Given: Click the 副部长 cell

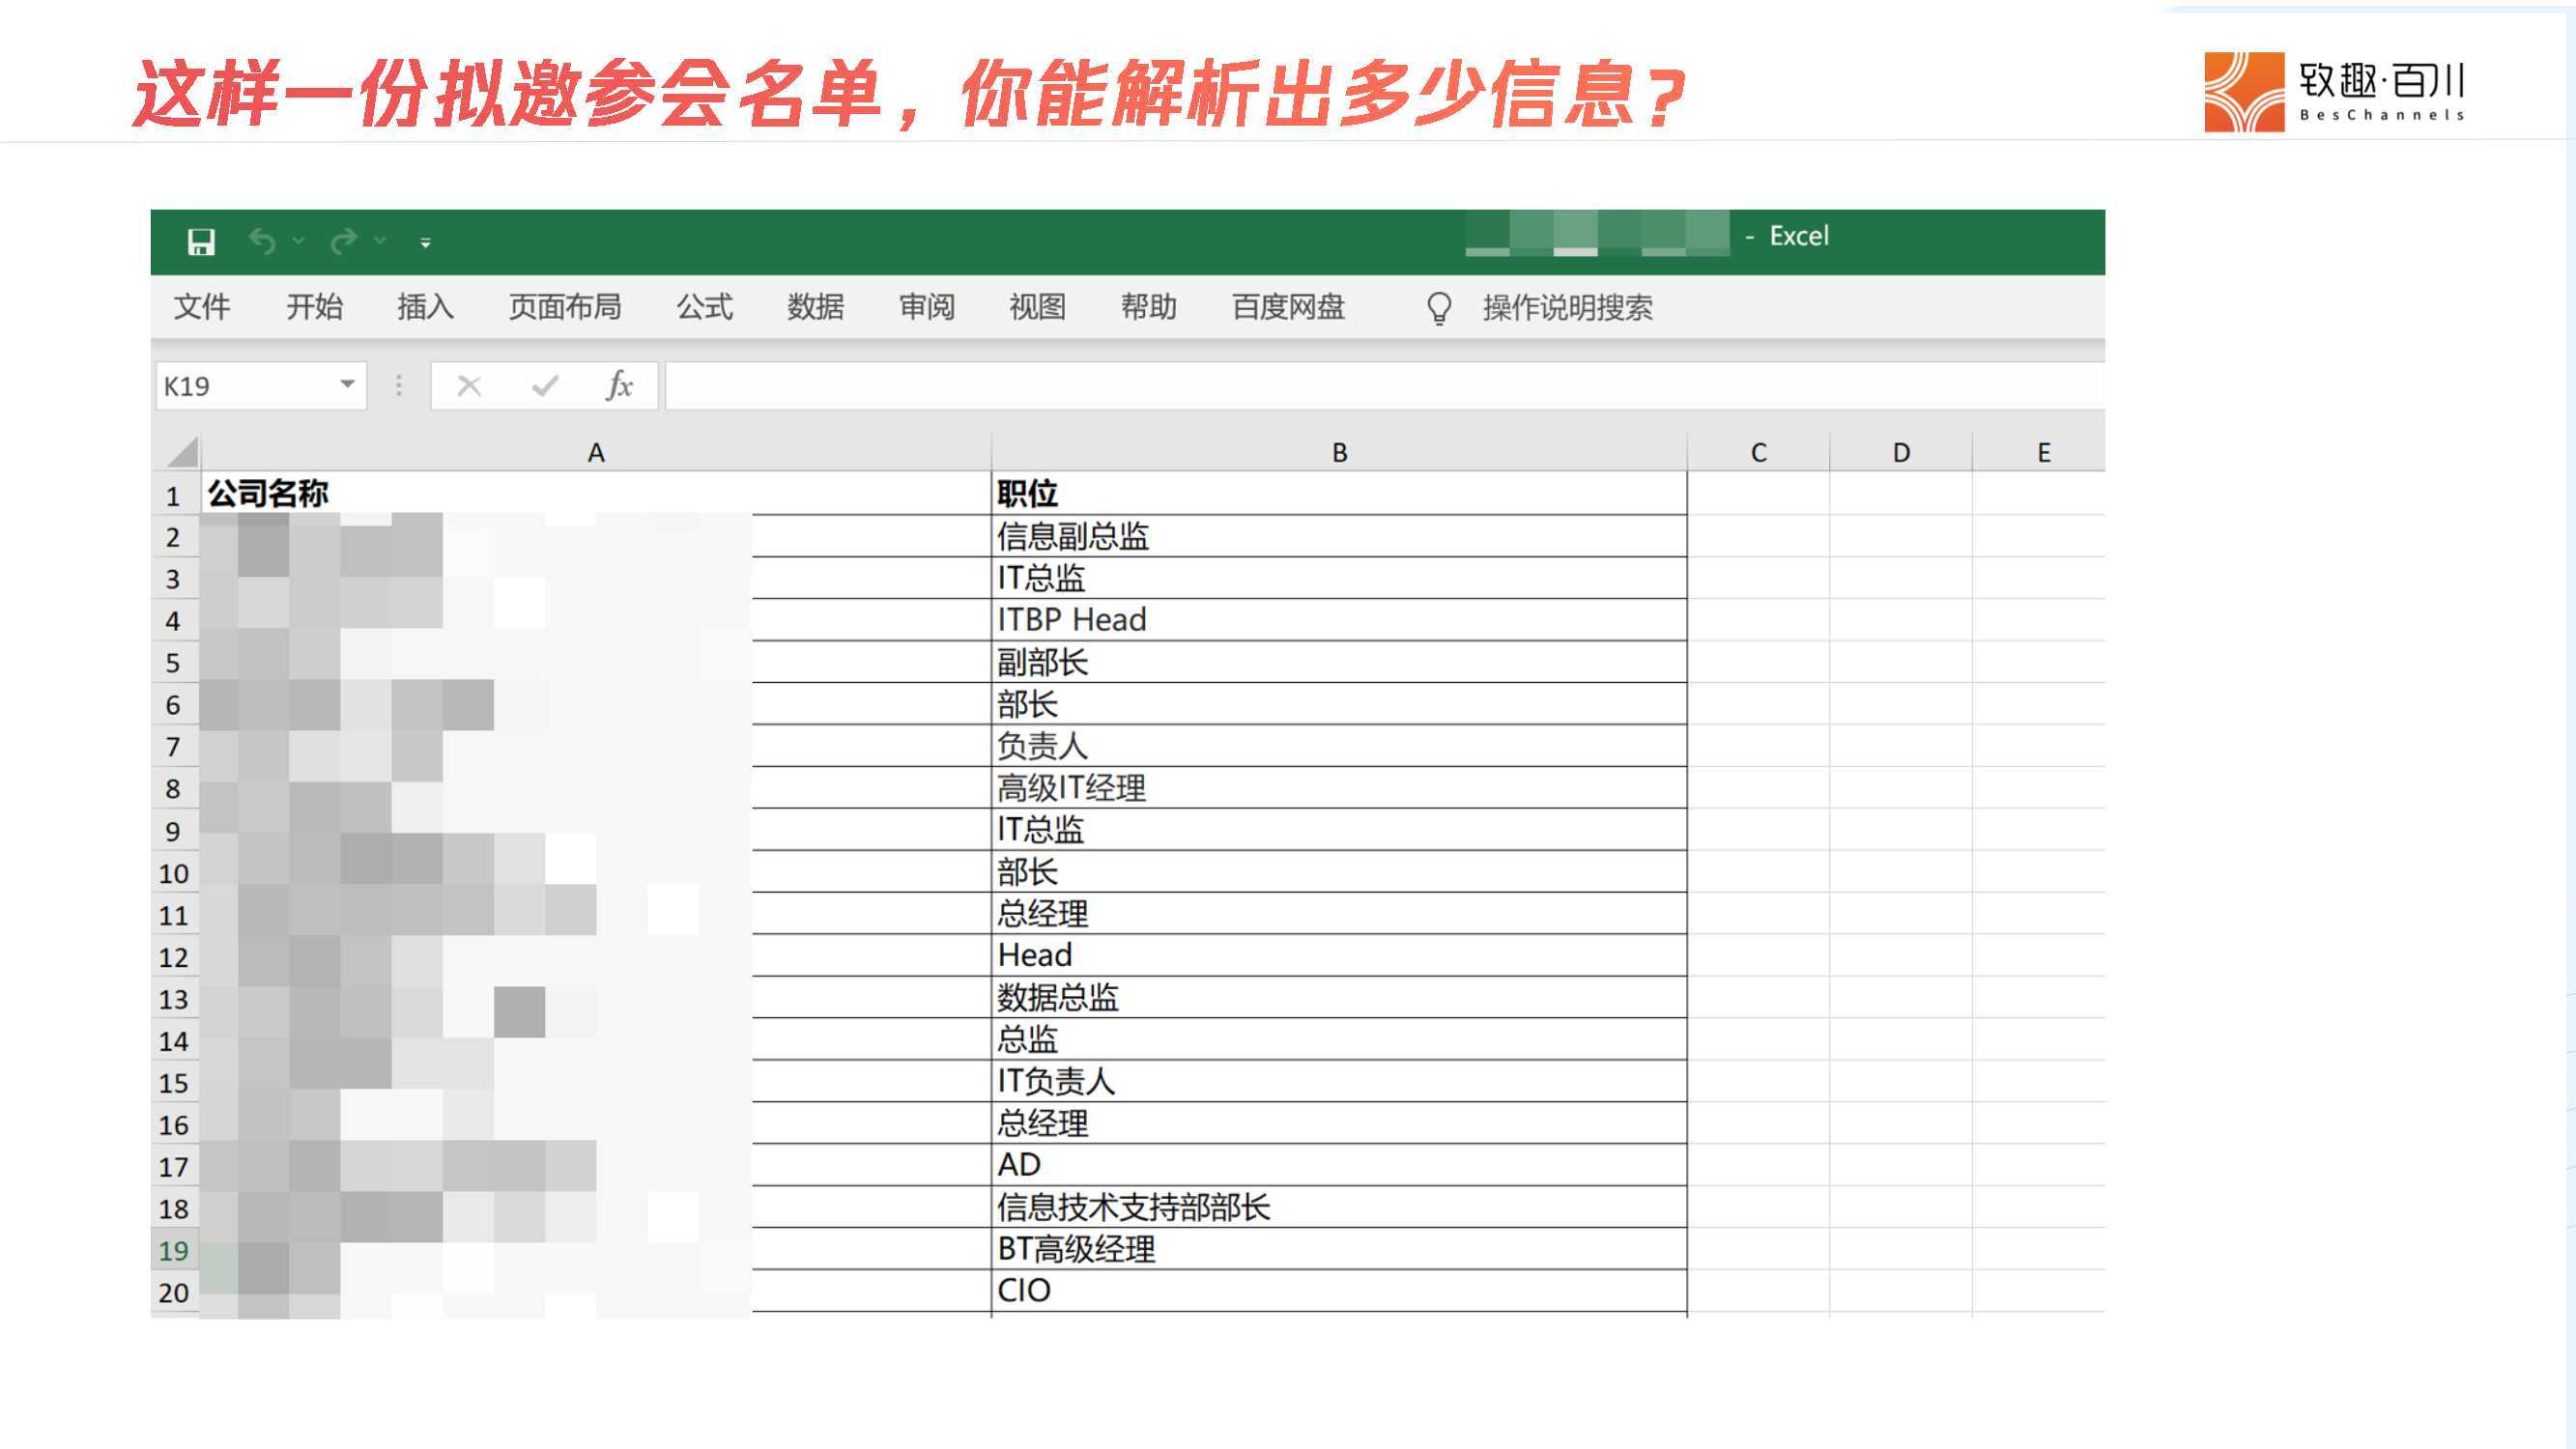Looking at the screenshot, I should [1339, 662].
